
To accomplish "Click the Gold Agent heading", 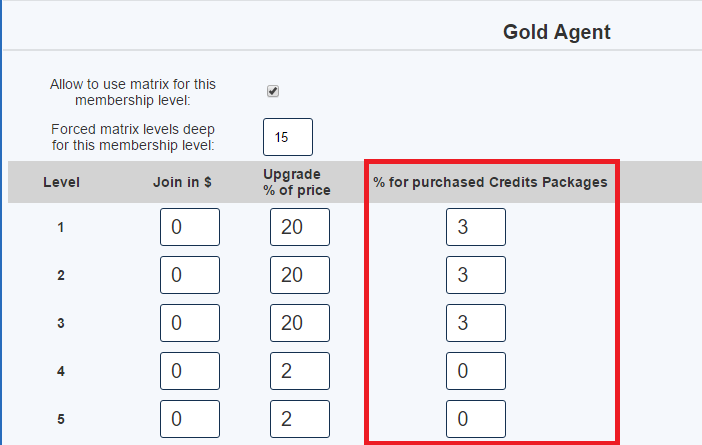I will pos(557,32).
